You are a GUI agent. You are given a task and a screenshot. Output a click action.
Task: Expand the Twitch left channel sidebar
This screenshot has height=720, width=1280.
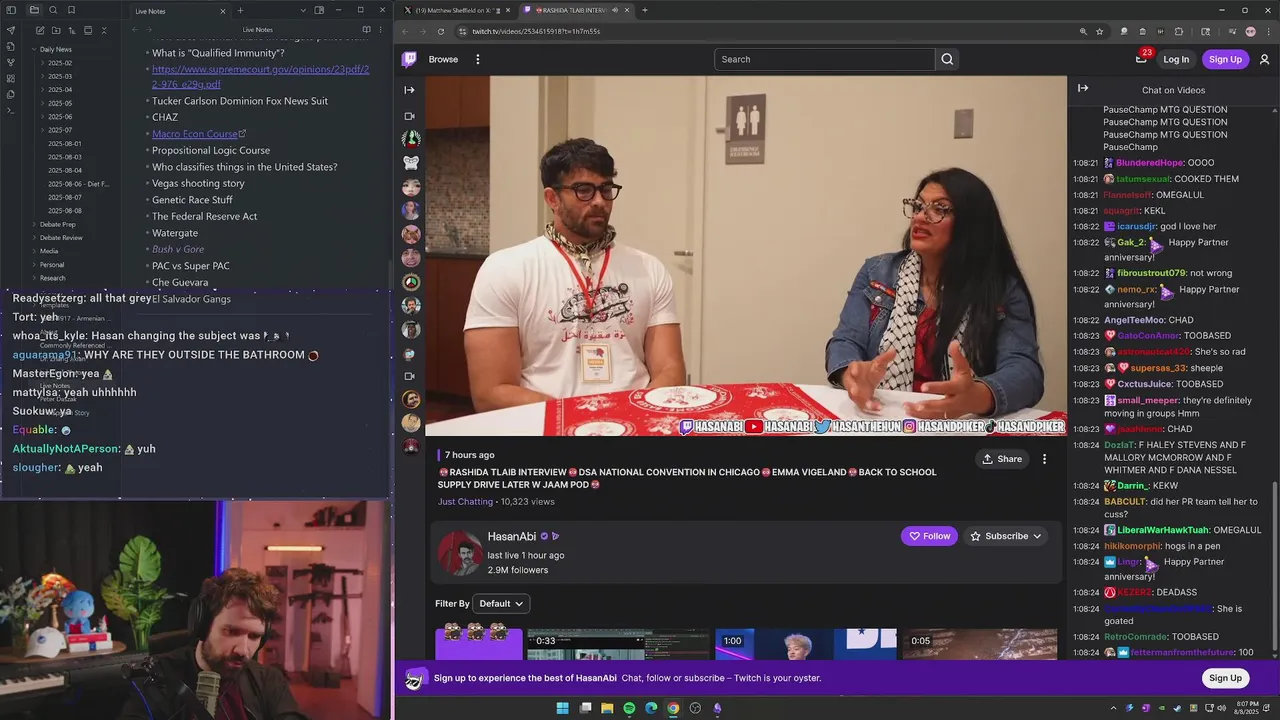[409, 90]
